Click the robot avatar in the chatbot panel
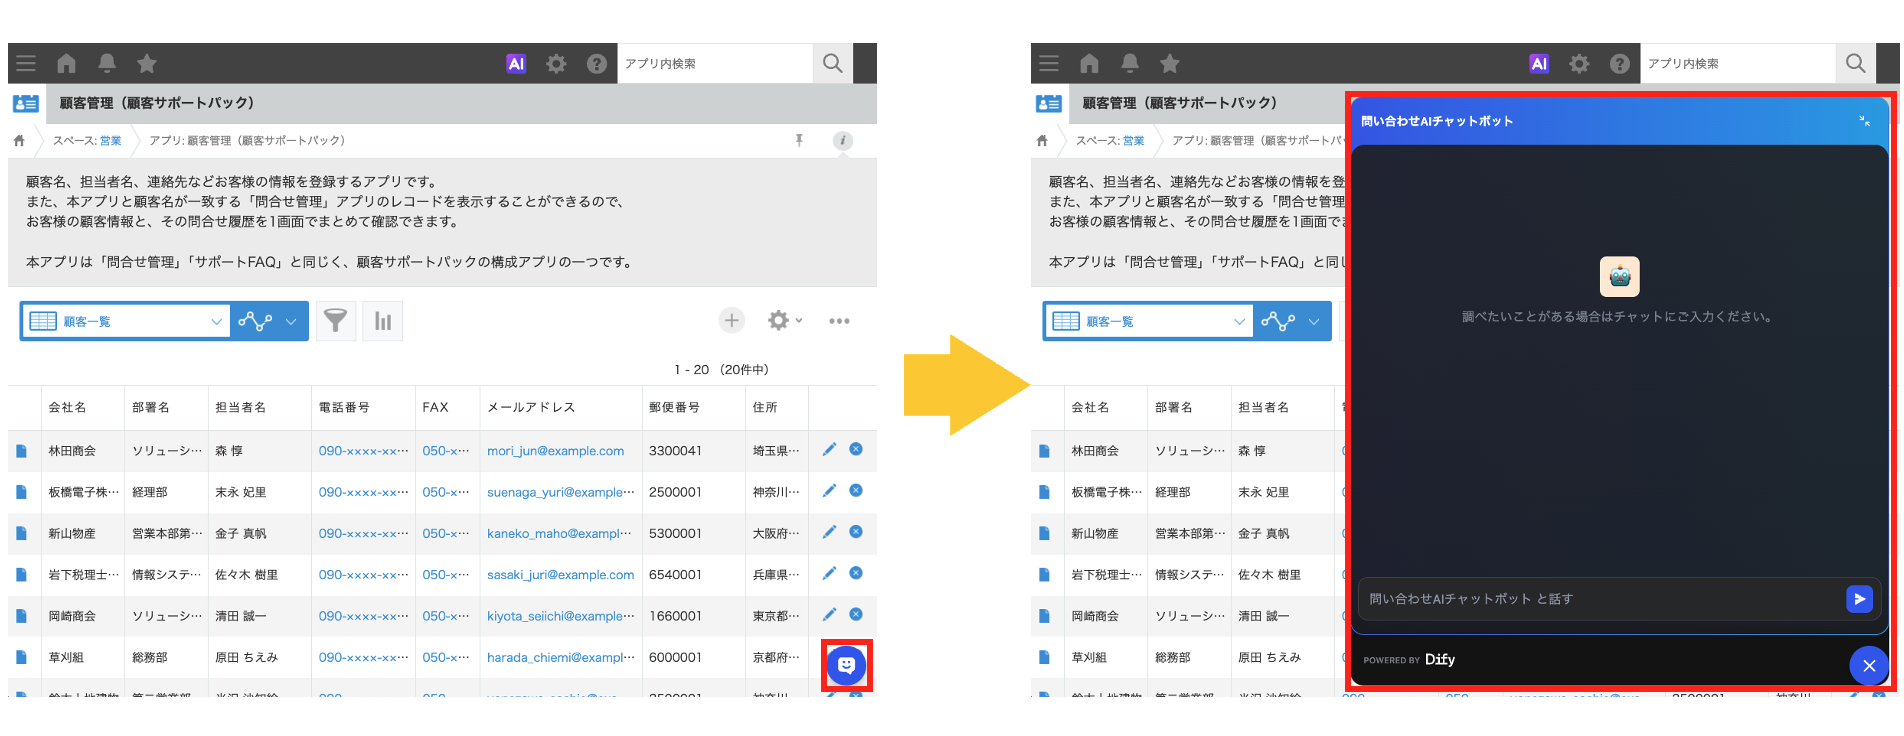This screenshot has width=1904, height=736. (x=1619, y=277)
